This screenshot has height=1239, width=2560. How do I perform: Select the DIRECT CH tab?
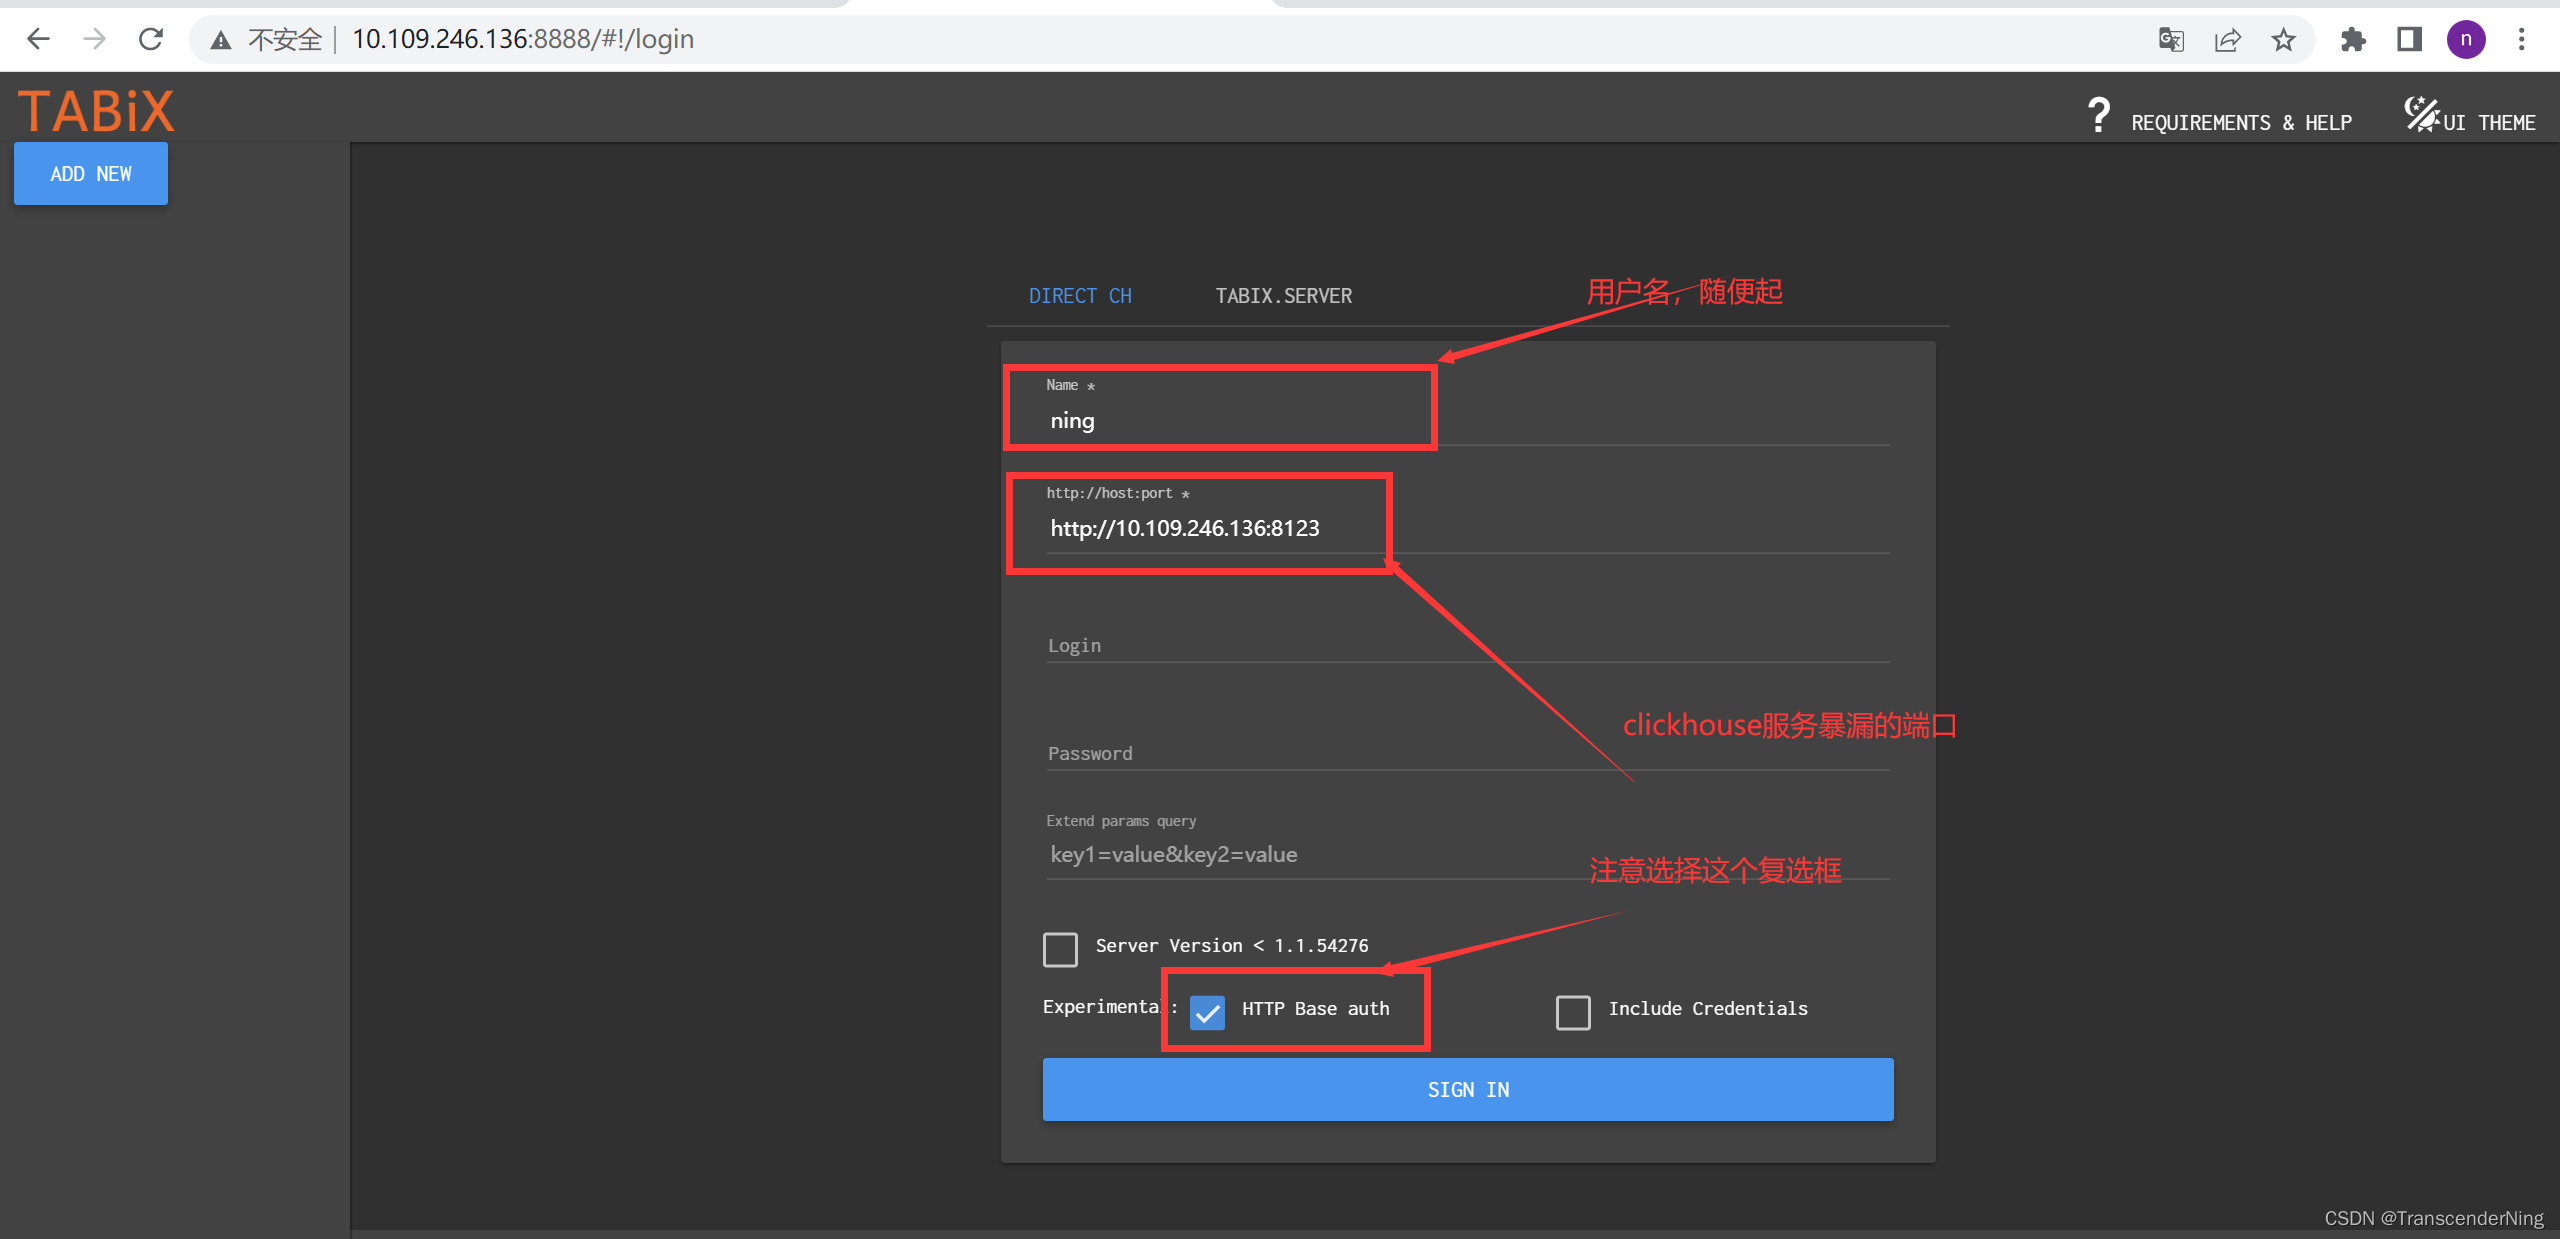(x=1080, y=295)
